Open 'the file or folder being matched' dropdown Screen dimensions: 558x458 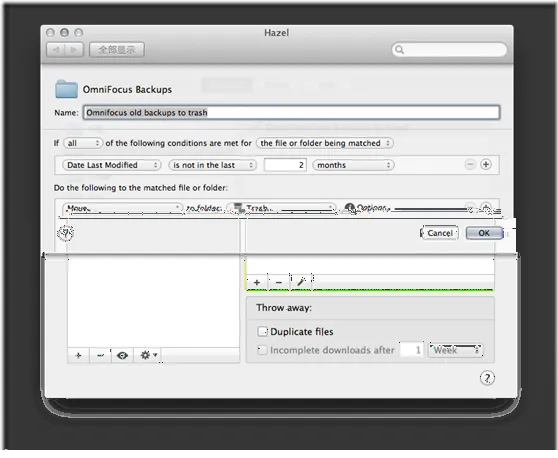tap(325, 143)
